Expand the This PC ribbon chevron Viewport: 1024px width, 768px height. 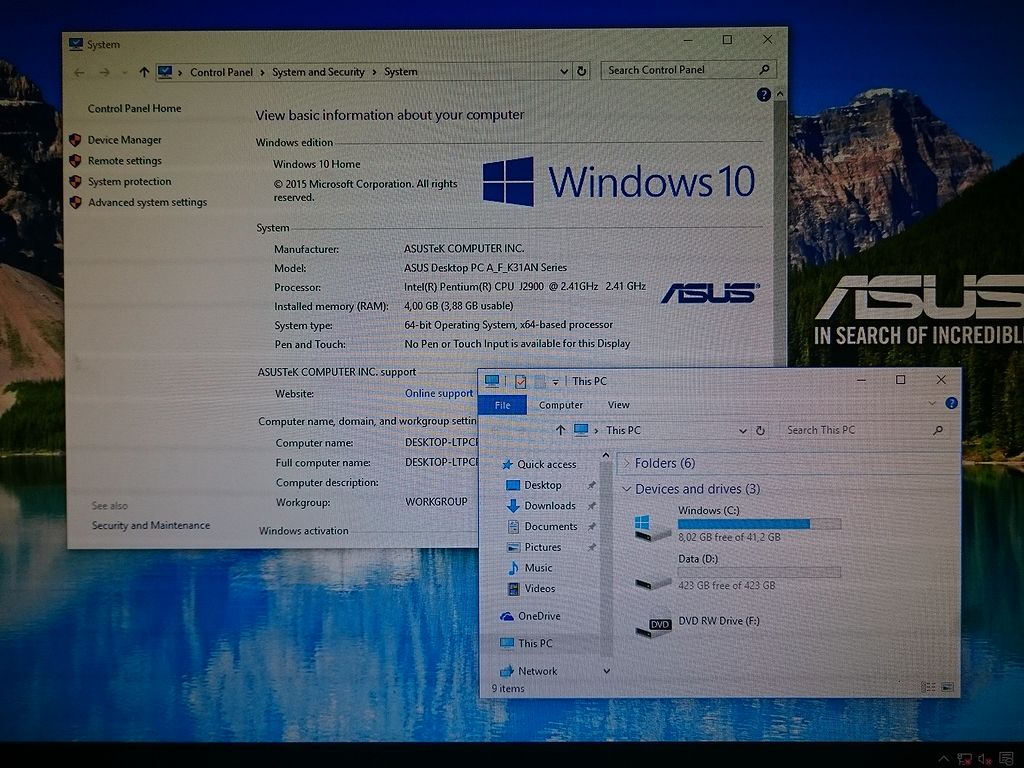[x=932, y=404]
